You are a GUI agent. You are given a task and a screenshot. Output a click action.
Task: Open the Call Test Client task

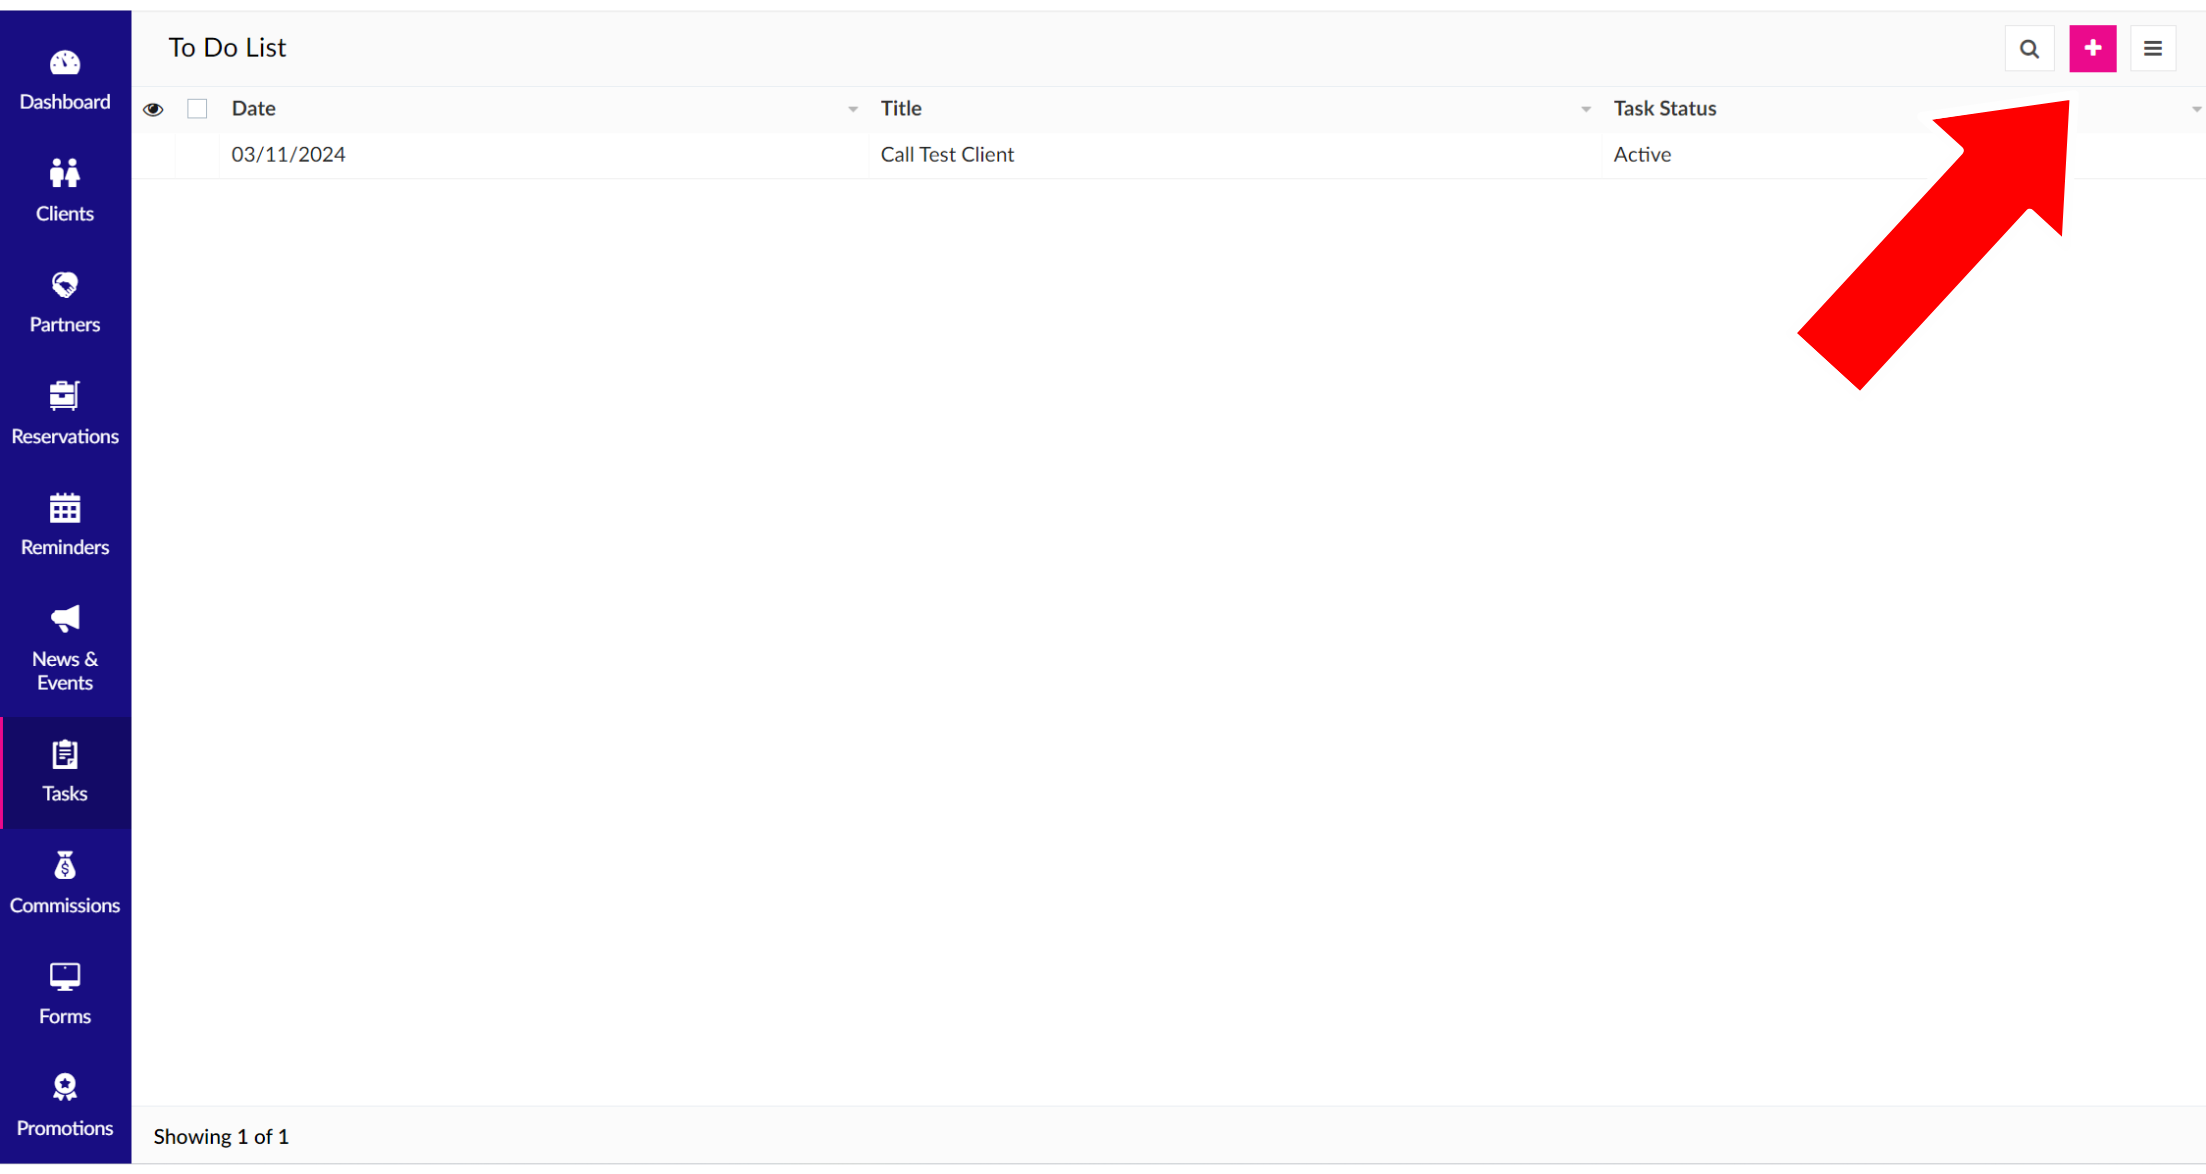[947, 155]
